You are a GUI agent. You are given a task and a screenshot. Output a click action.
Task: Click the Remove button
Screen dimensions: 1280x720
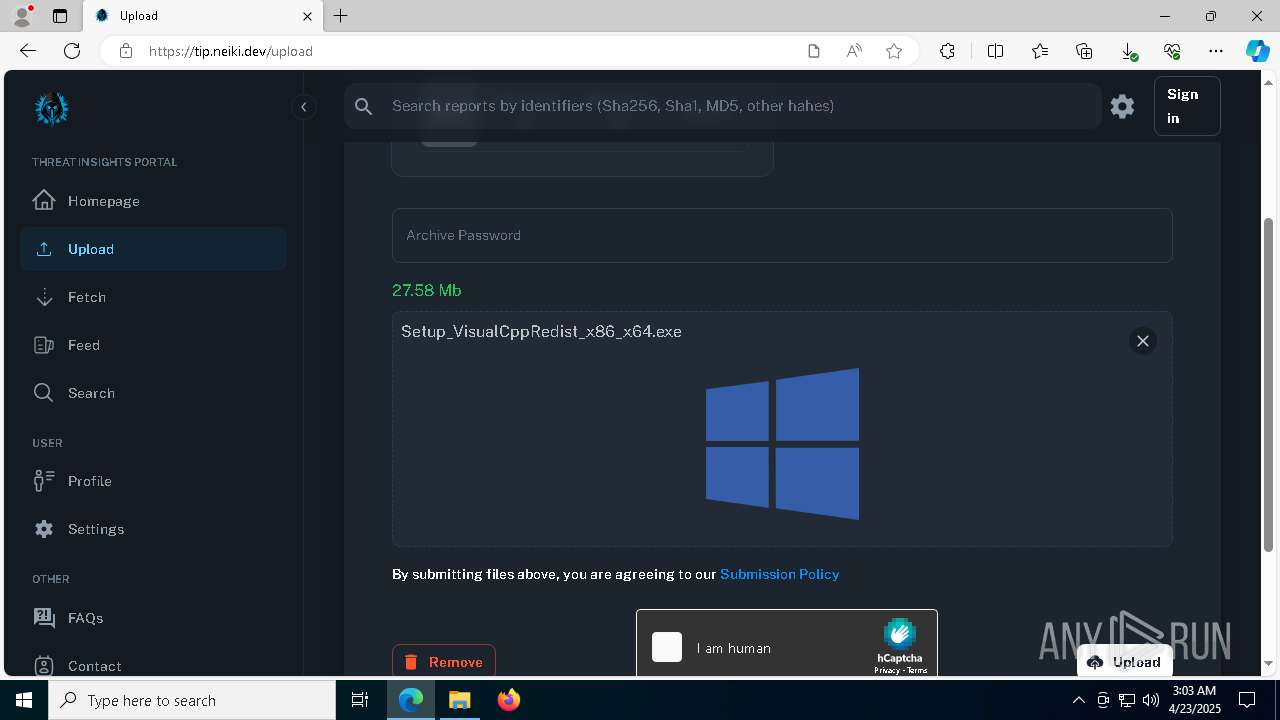[x=444, y=661]
